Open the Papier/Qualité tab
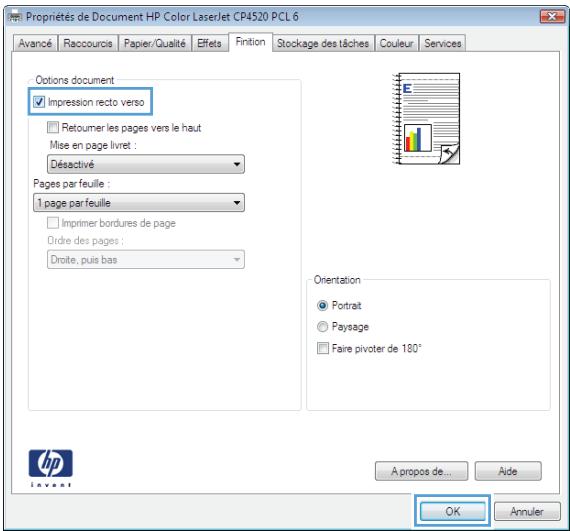Viewport: 570px width, 531px height. click(155, 43)
